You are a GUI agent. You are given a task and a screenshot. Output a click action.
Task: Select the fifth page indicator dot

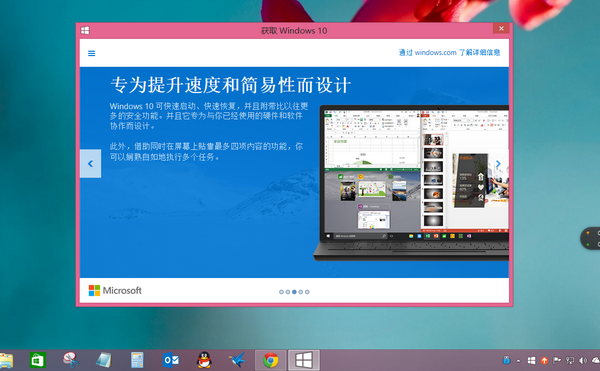click(307, 292)
